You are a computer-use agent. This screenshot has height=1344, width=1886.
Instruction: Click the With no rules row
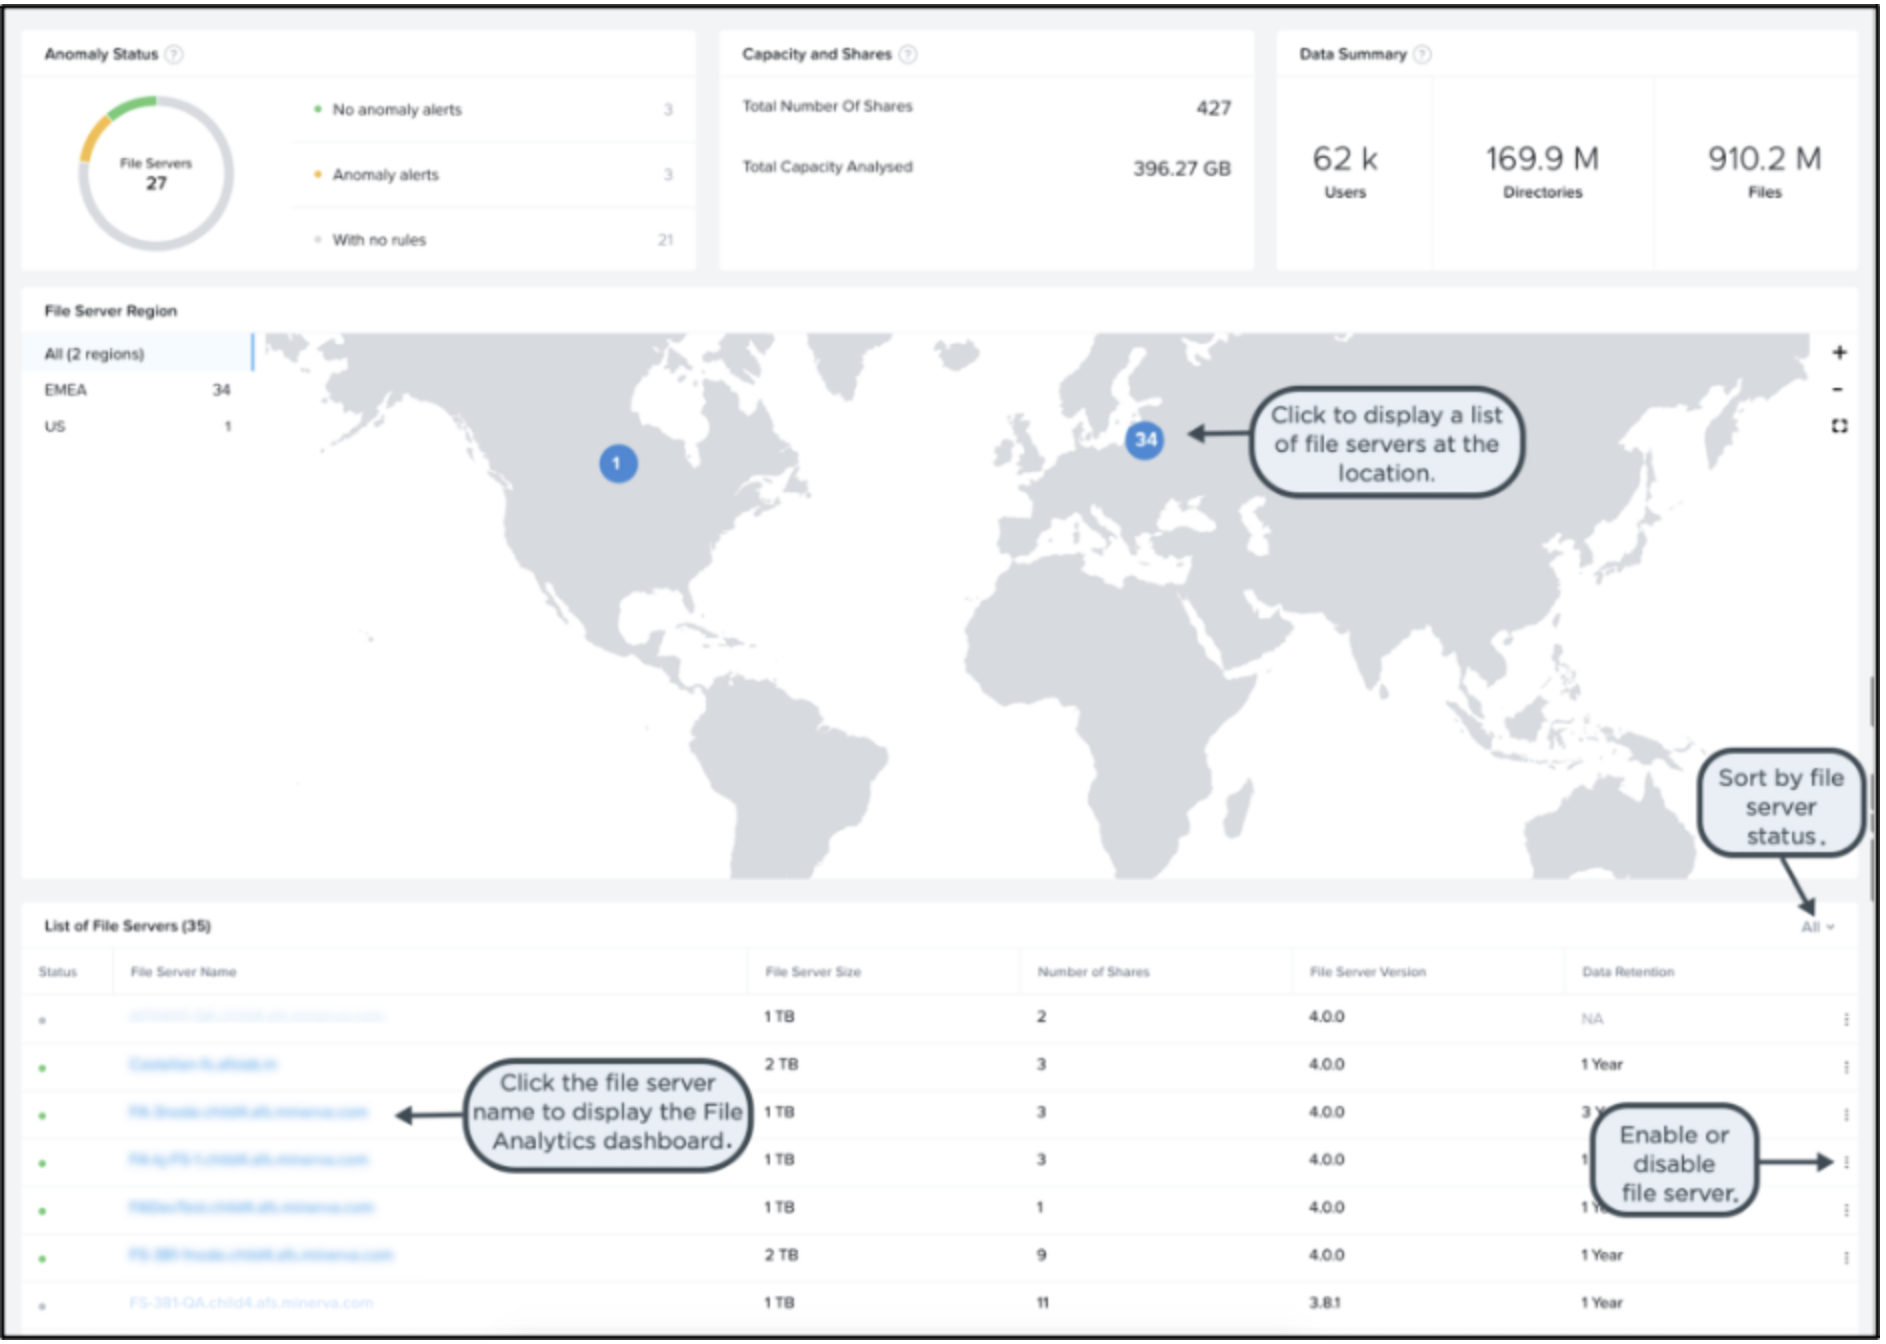point(494,240)
